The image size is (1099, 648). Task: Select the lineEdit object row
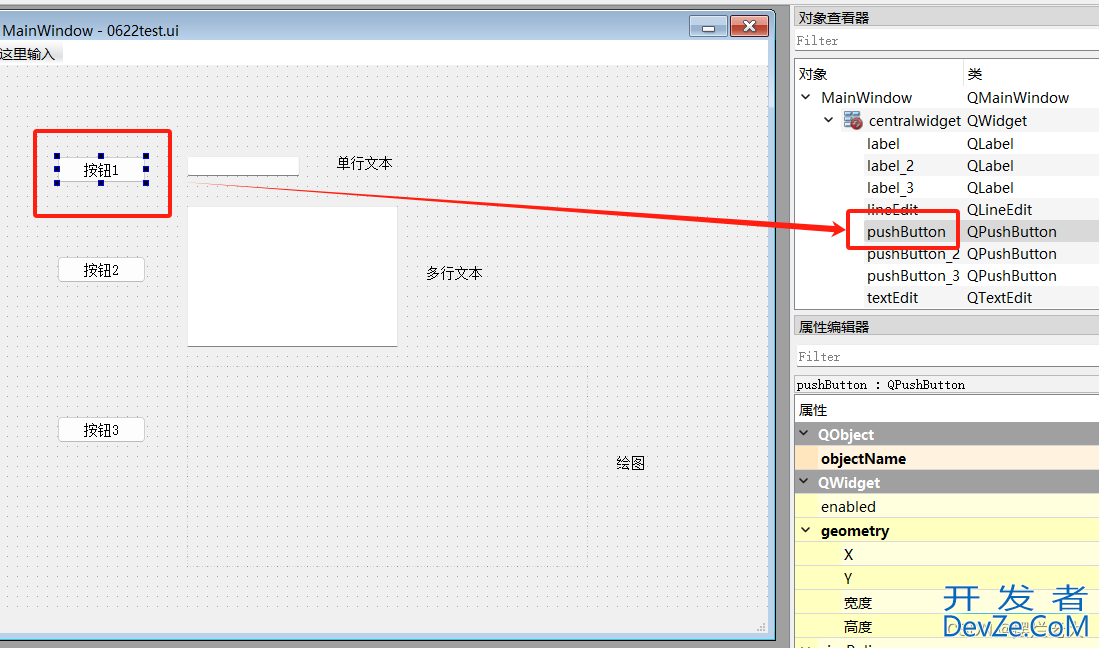coord(947,209)
